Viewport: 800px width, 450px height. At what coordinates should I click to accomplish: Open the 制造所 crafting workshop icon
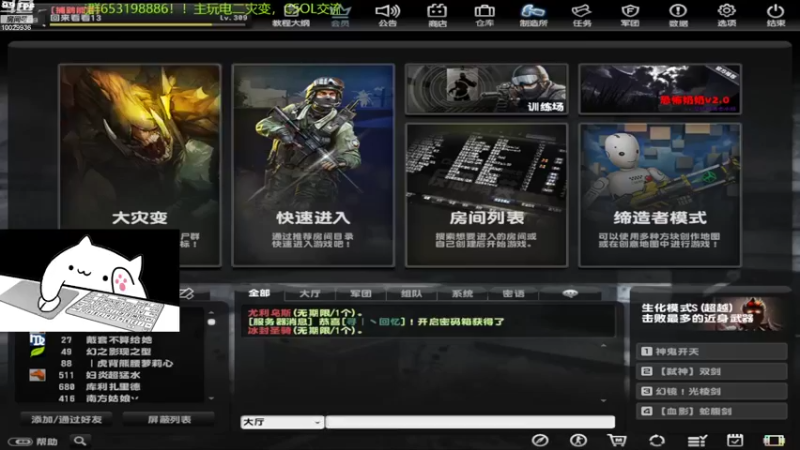533,15
